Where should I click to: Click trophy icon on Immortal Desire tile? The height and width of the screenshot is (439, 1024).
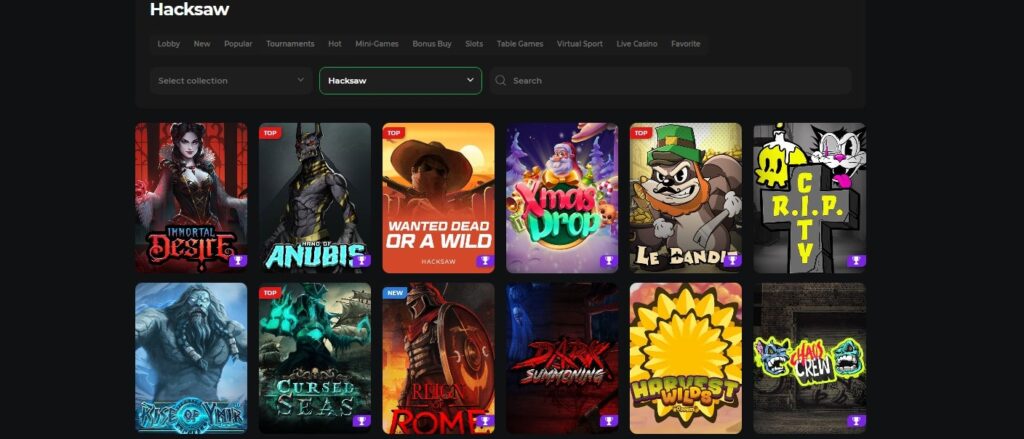[237, 261]
